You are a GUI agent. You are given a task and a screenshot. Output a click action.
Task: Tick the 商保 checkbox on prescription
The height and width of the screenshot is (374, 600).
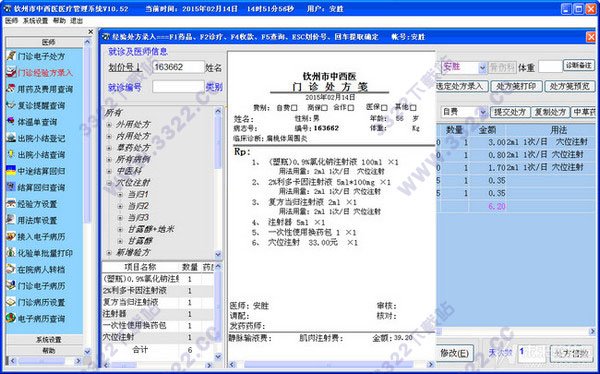pos(324,108)
